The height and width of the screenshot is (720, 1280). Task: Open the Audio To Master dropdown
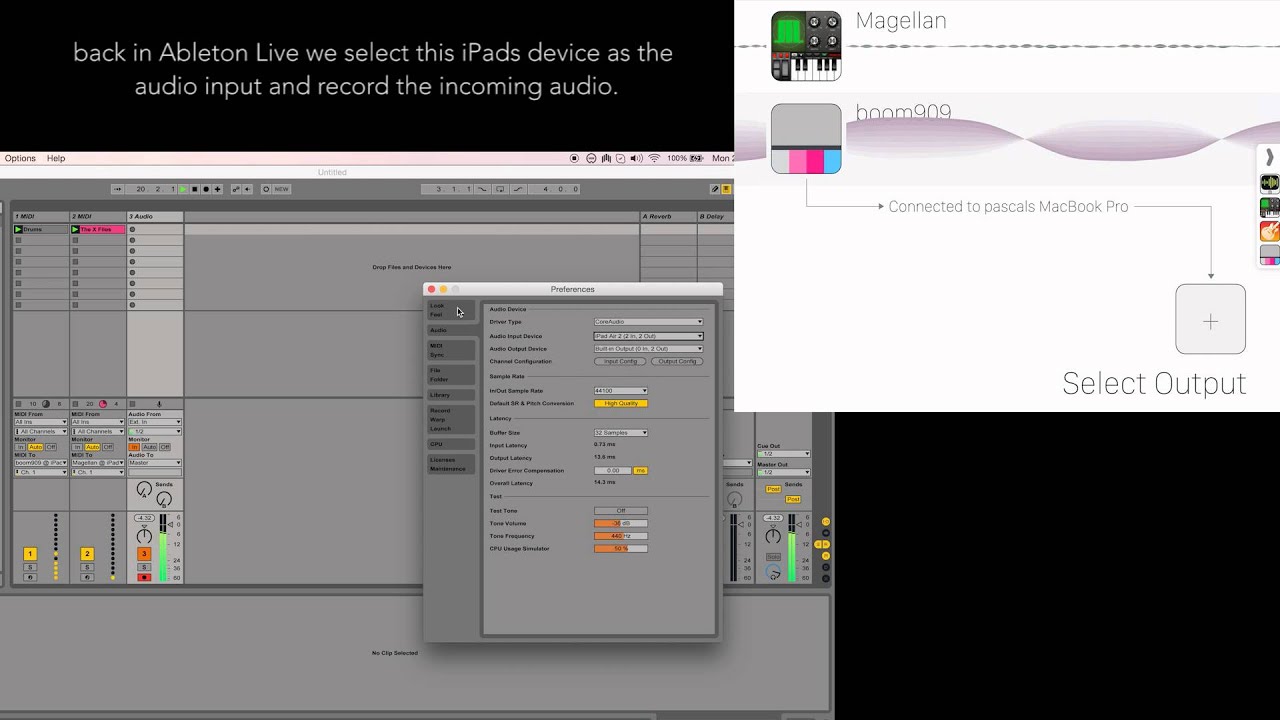pyautogui.click(x=155, y=463)
